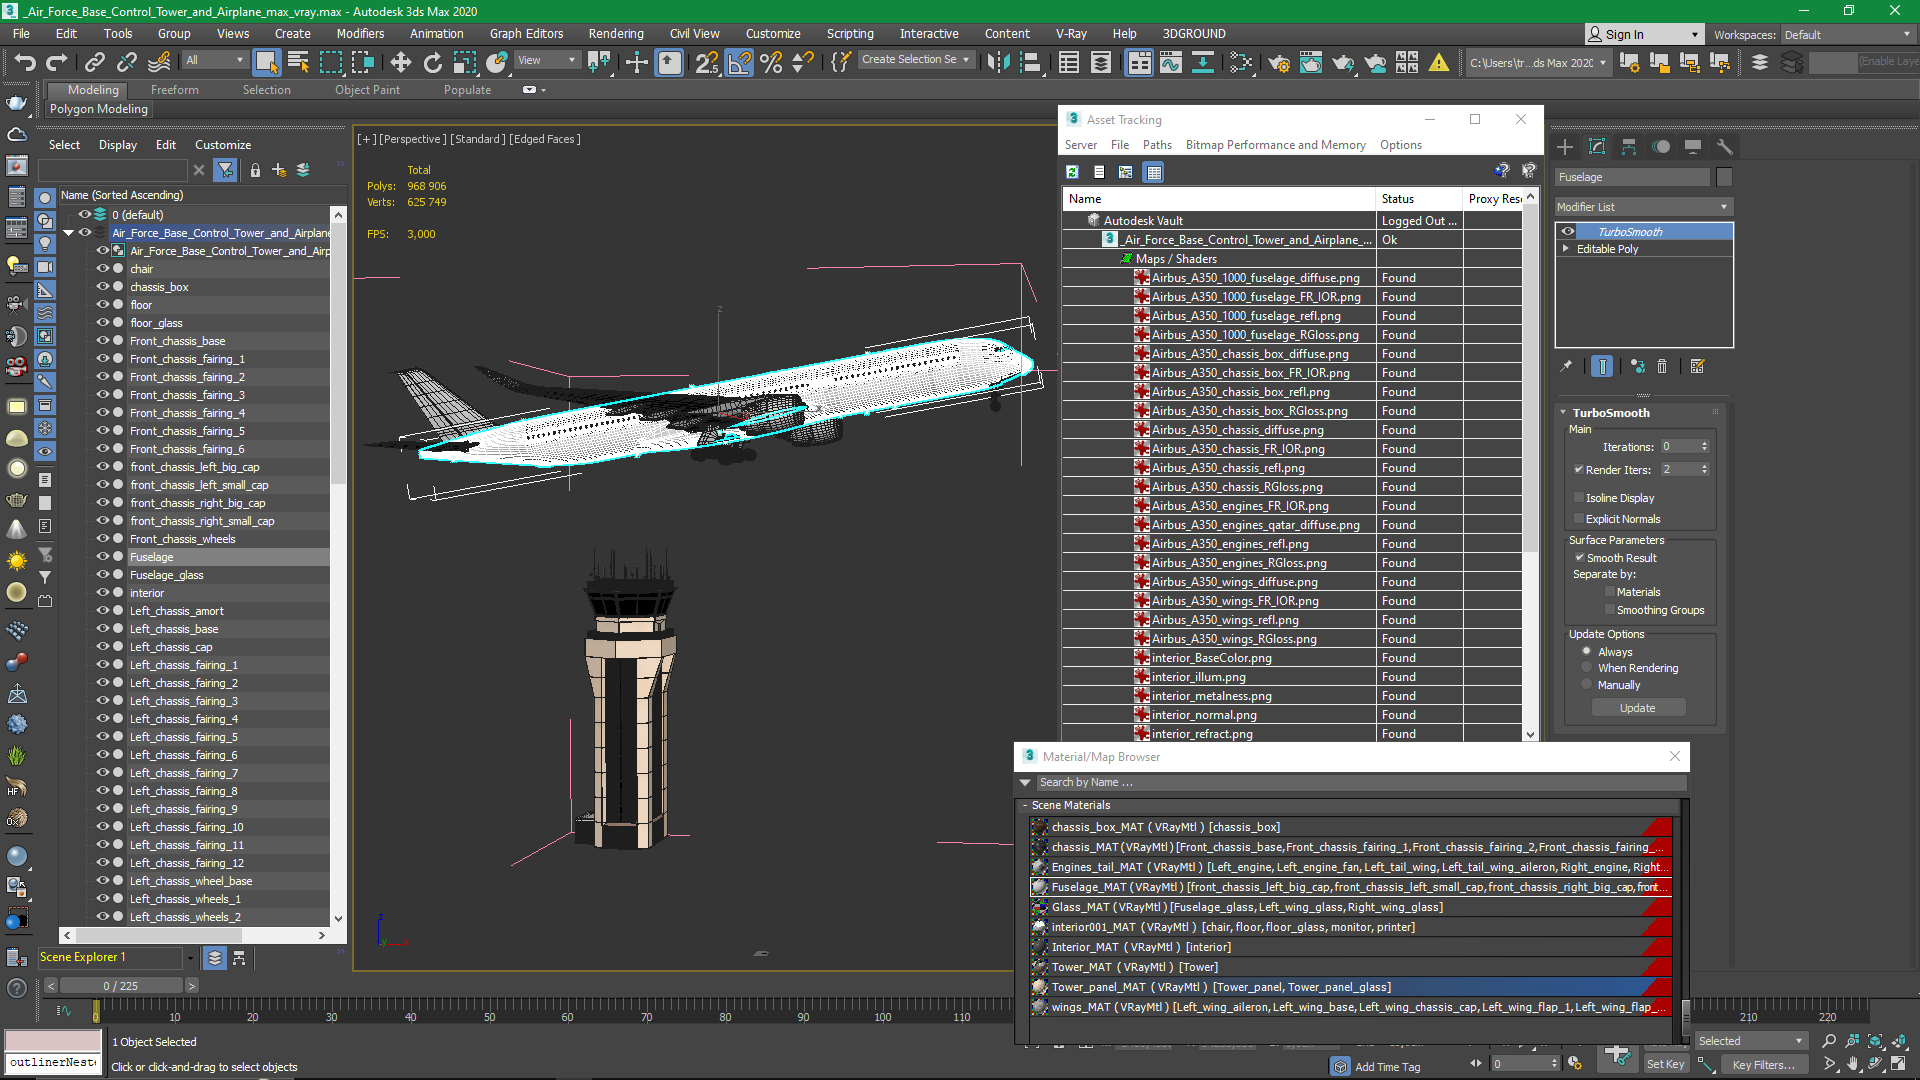
Task: Click the Scene Explorer filter funnel icon
Action: tap(225, 170)
